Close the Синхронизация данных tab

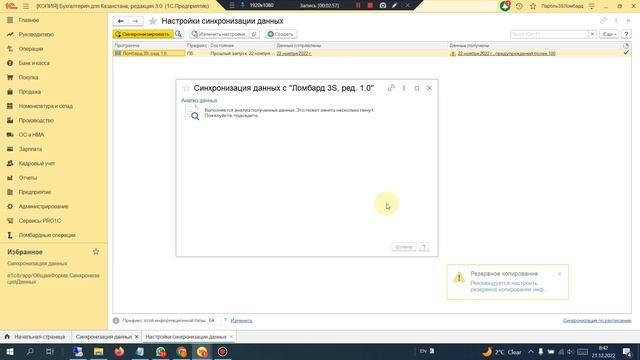pyautogui.click(x=137, y=337)
